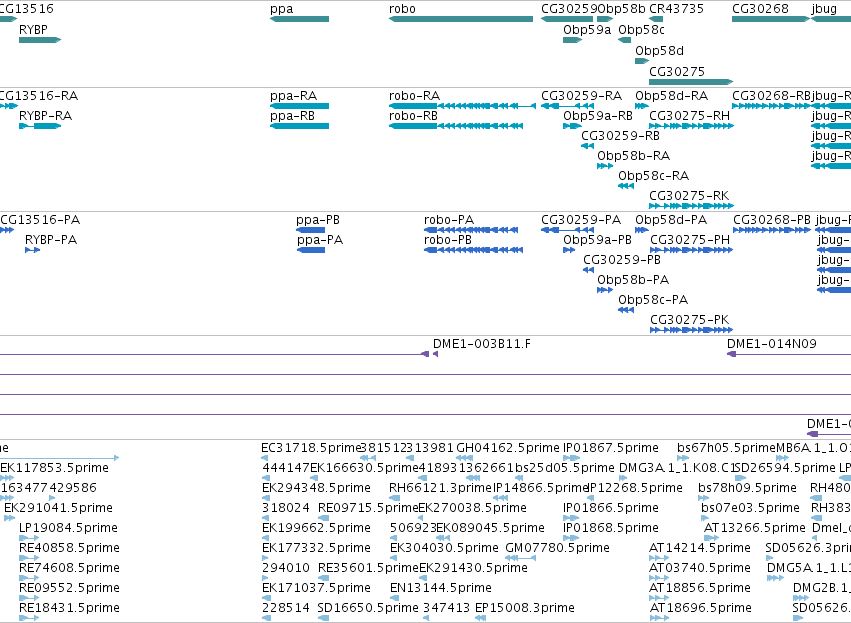Click the IP01867.5prime EST label

611,448
